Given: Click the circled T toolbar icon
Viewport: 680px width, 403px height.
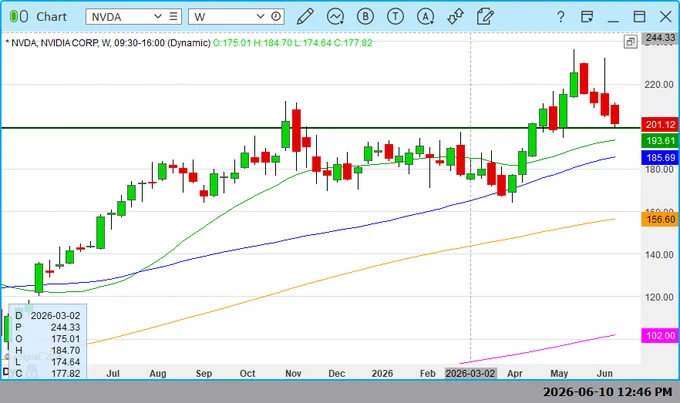Looking at the screenshot, I should tap(395, 17).
